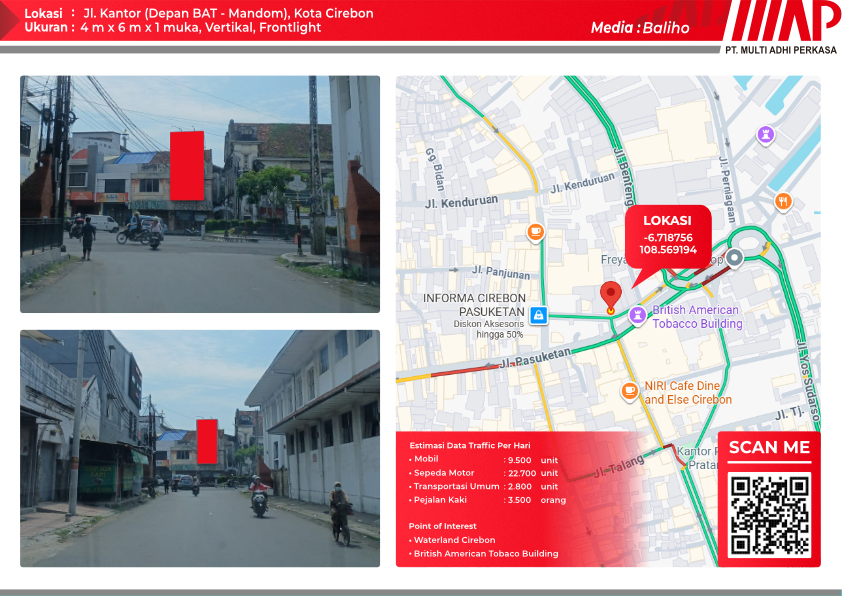Viewport: 842px width, 596px height.
Task: Click the 'Jl. Panjunan' street label
Action: [x=500, y=272]
